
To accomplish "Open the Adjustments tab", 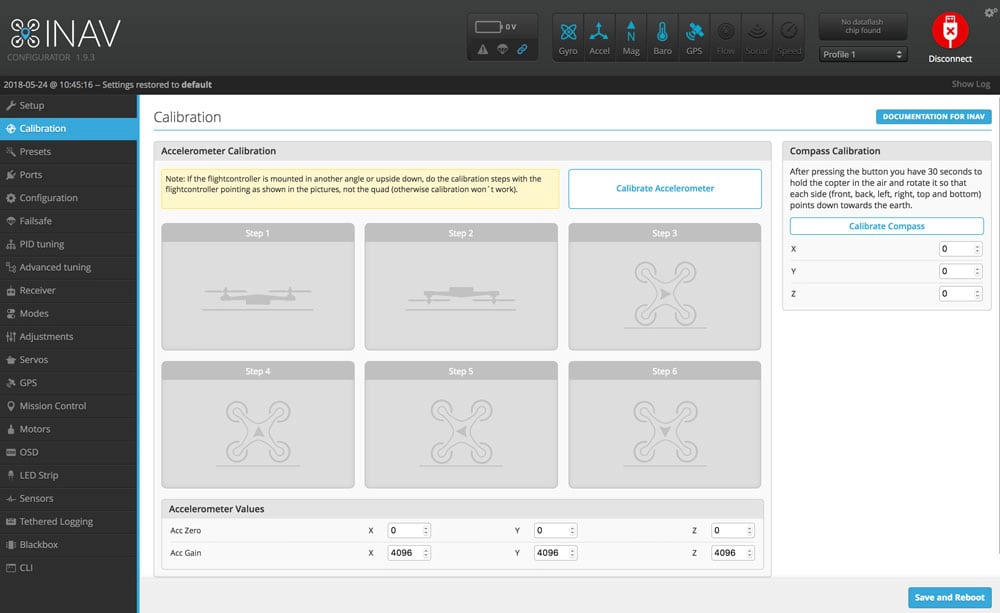I will 68,337.
